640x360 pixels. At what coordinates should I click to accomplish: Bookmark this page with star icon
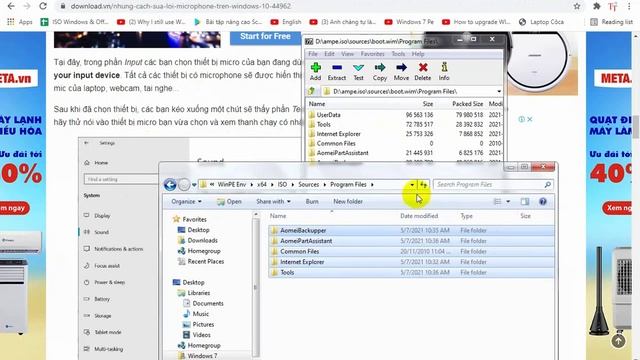coord(577,6)
